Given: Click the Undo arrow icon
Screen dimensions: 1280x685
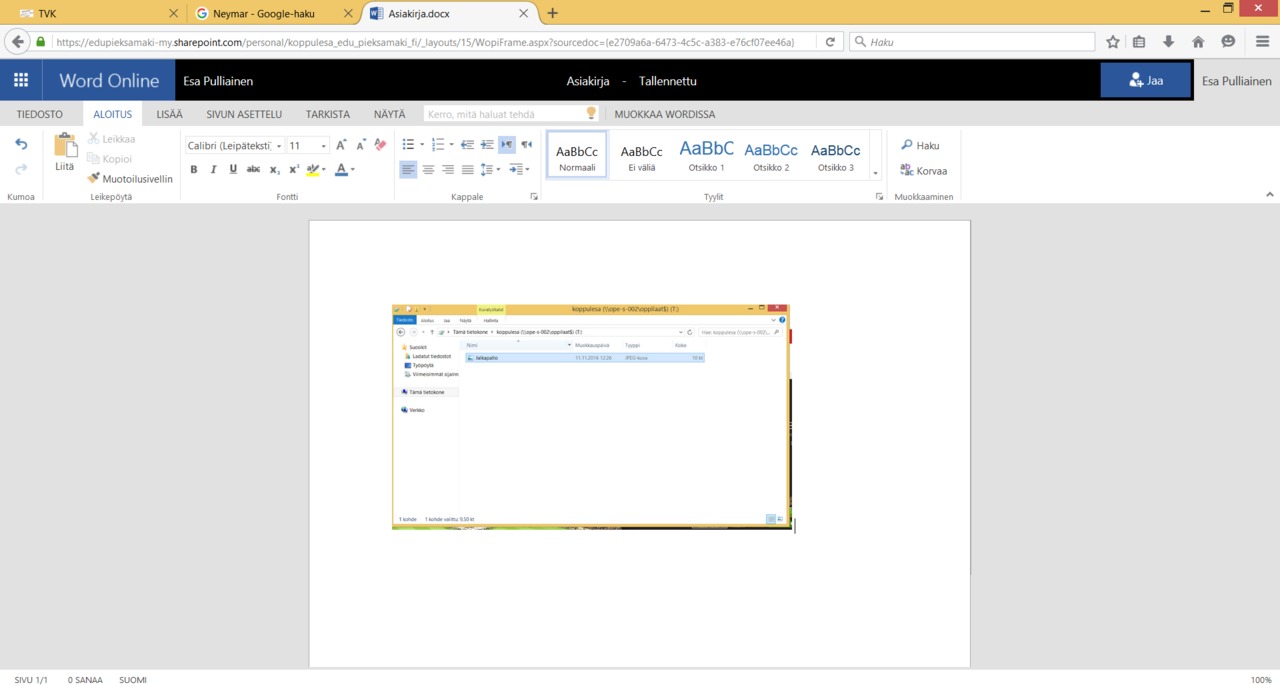Looking at the screenshot, I should coord(21,145).
